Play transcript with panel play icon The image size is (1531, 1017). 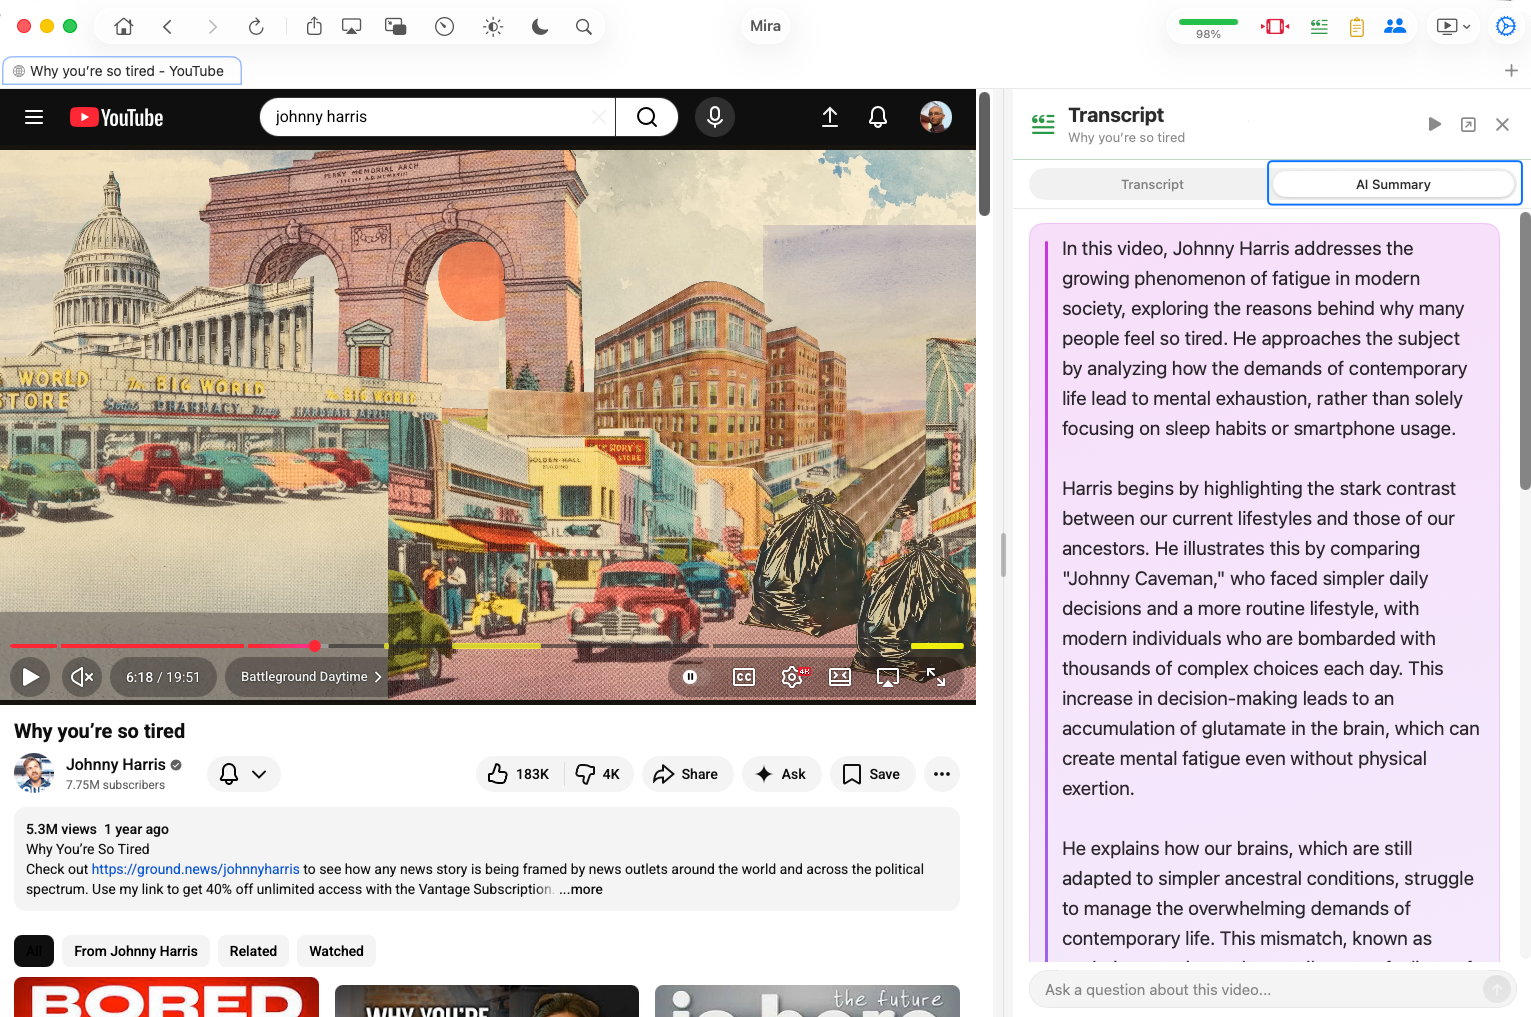coord(1435,124)
